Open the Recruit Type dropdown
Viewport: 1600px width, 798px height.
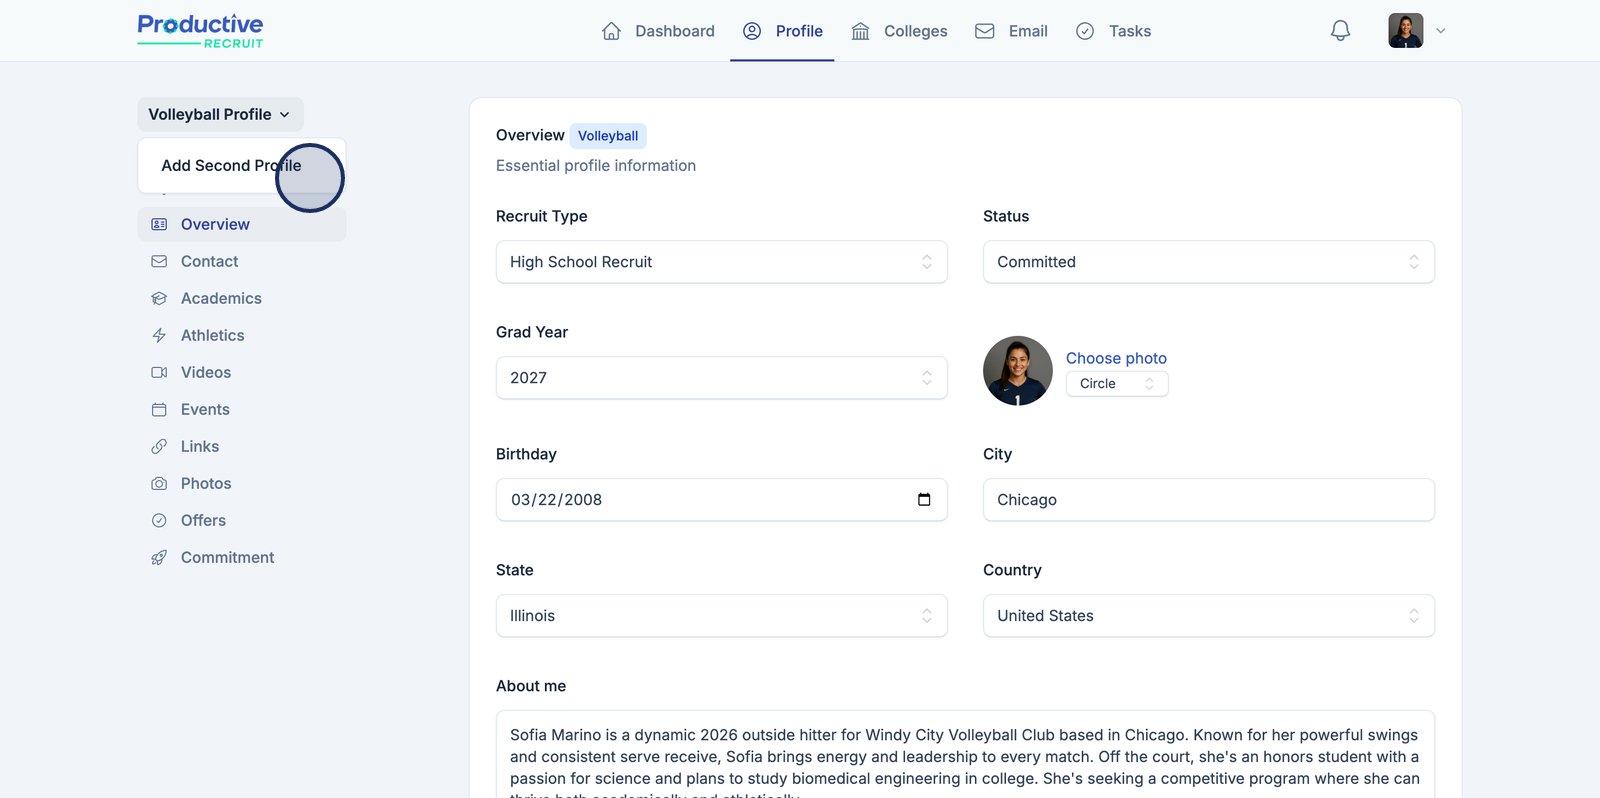[x=721, y=262]
